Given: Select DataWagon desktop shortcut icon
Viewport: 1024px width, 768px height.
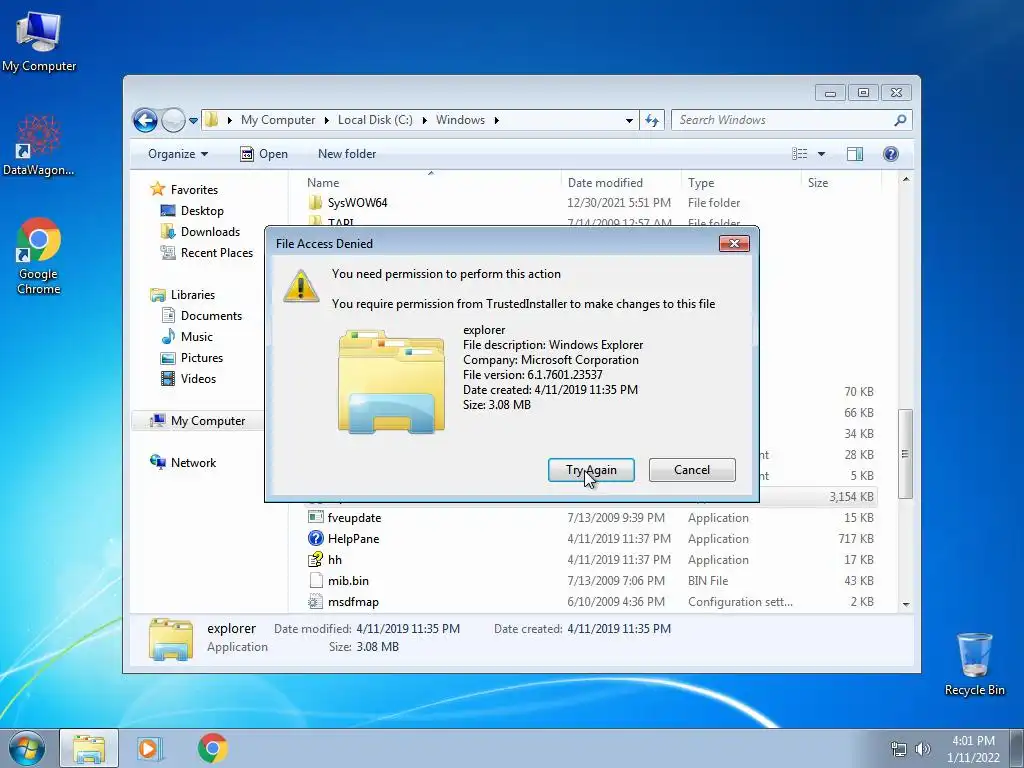Looking at the screenshot, I should tap(39, 146).
